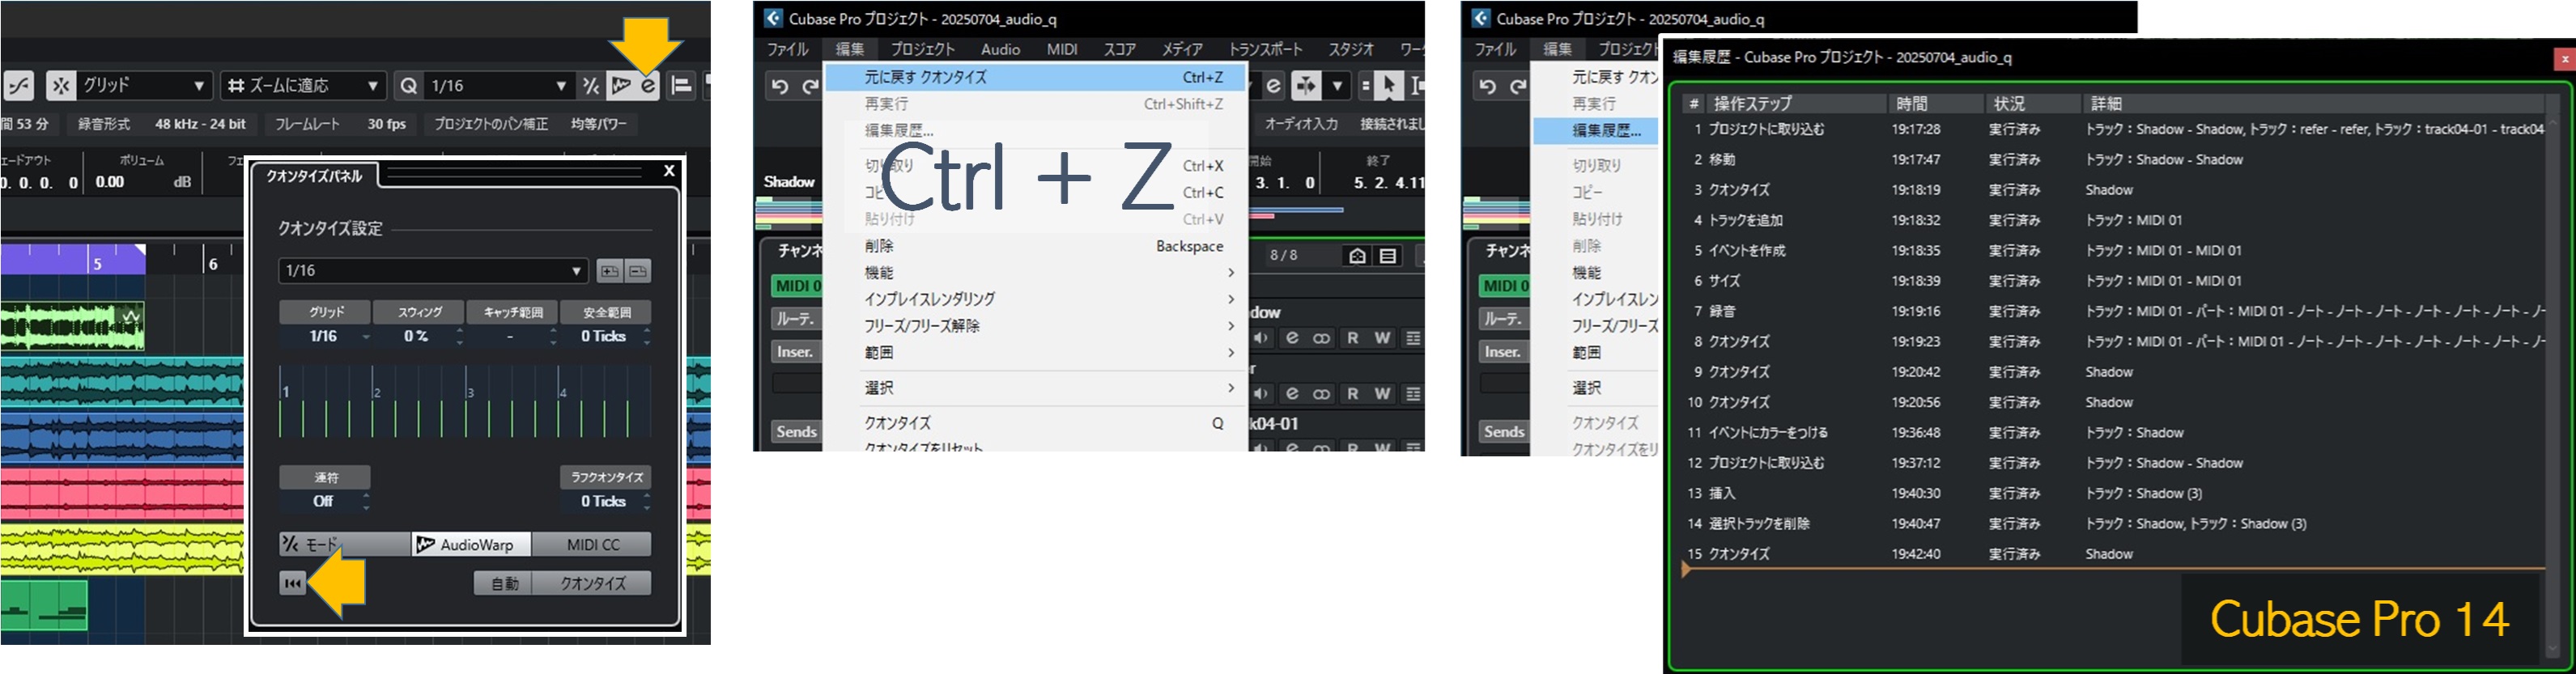Screen dimensions: 2576x674
Task: Click reset quantize icon at panel bottom left
Action: (292, 583)
